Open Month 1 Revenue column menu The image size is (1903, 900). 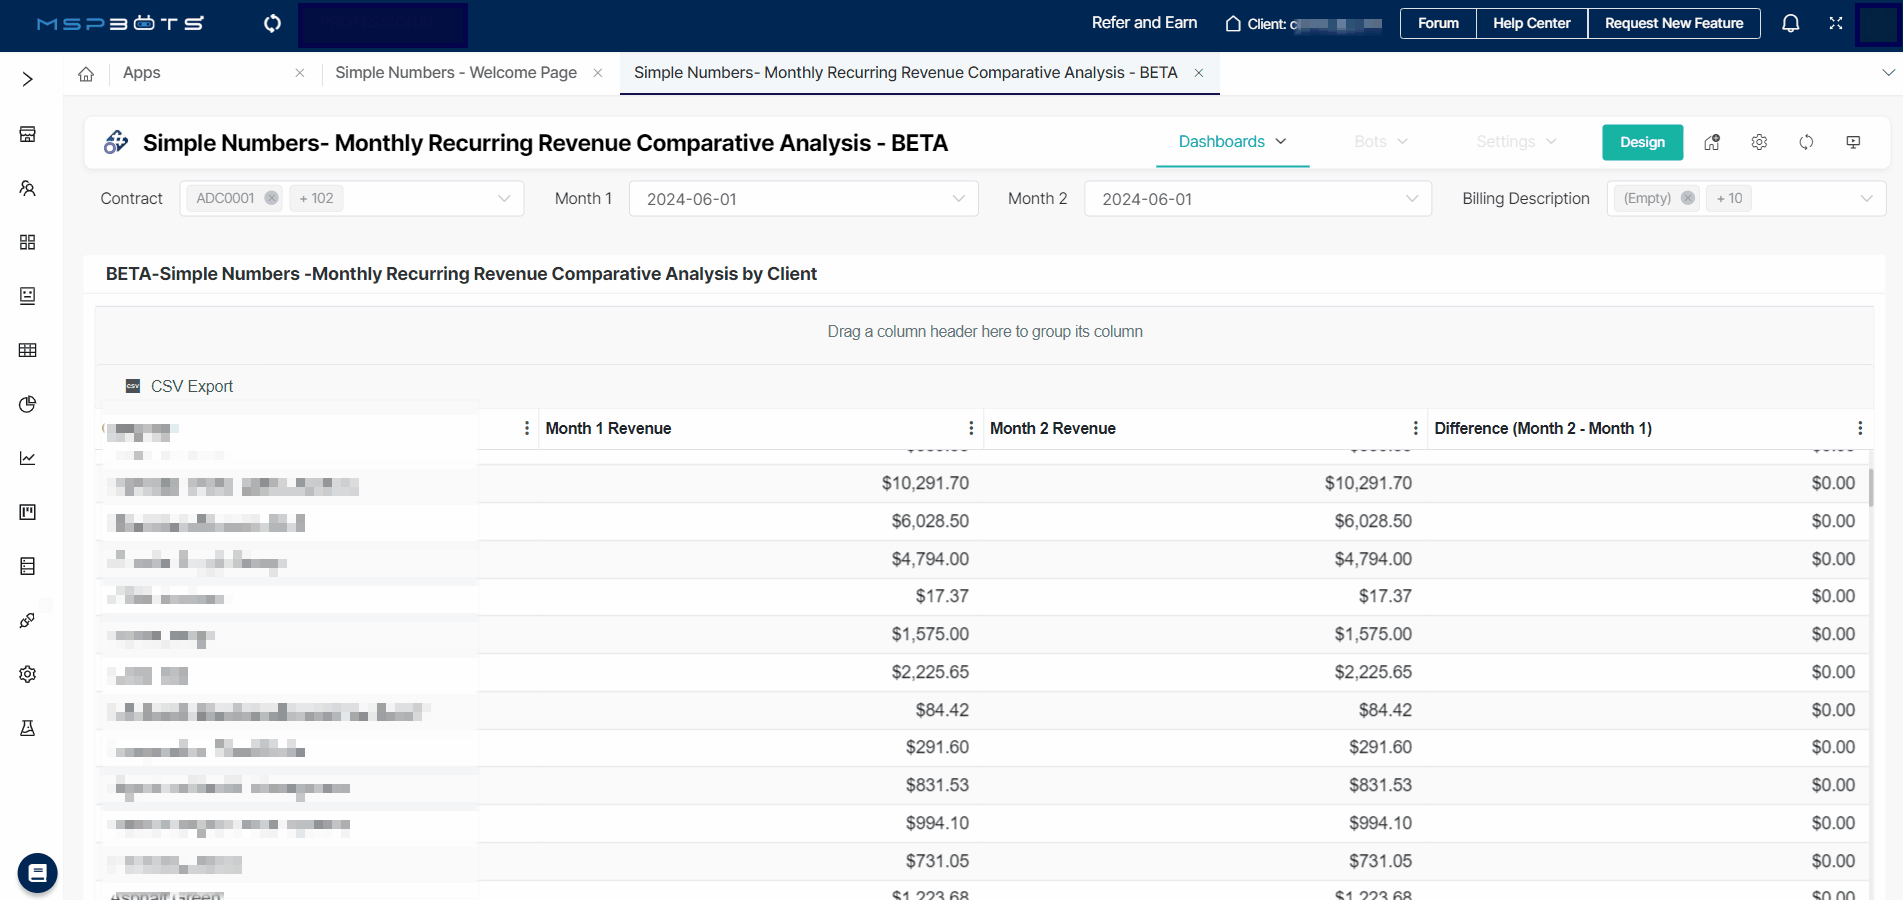tap(971, 428)
